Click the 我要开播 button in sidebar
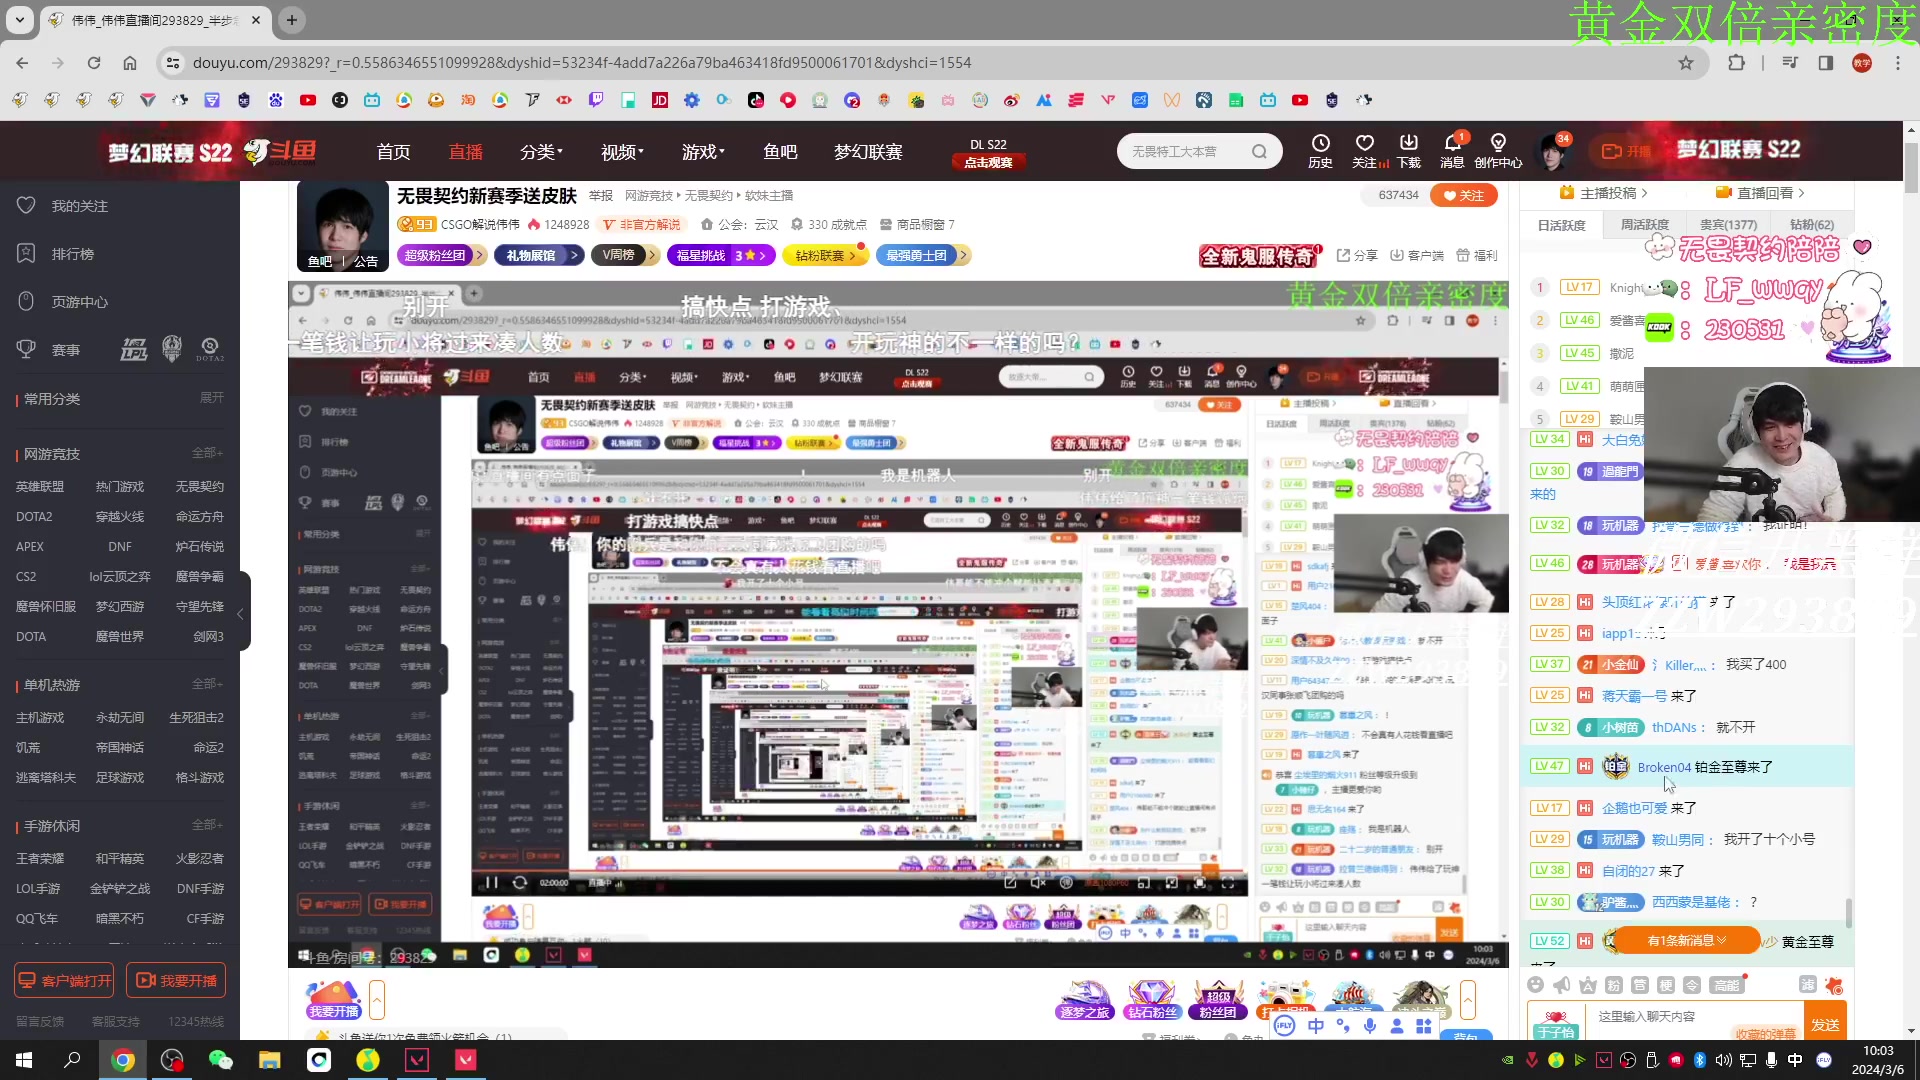Viewport: 1920px width, 1080px height. coord(176,981)
